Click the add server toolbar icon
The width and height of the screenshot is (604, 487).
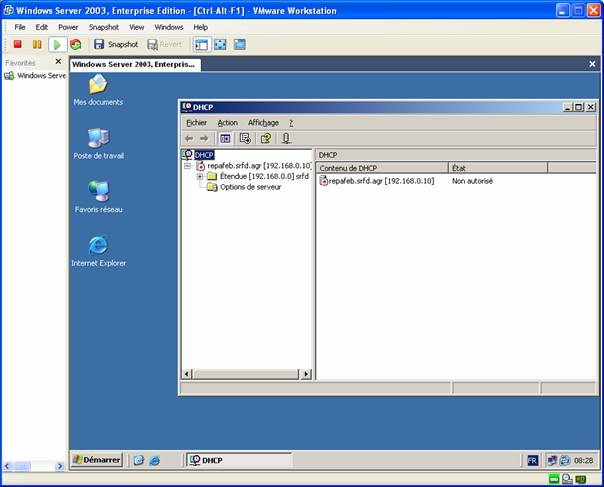click(x=286, y=138)
